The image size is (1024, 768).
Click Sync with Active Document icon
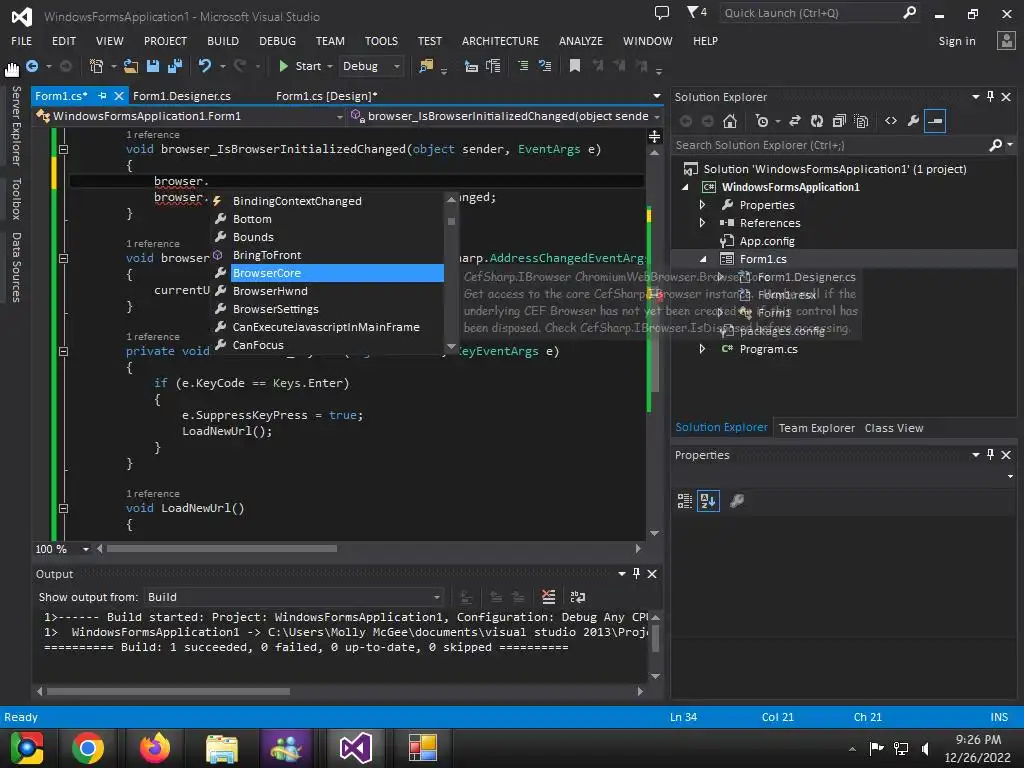(x=795, y=121)
